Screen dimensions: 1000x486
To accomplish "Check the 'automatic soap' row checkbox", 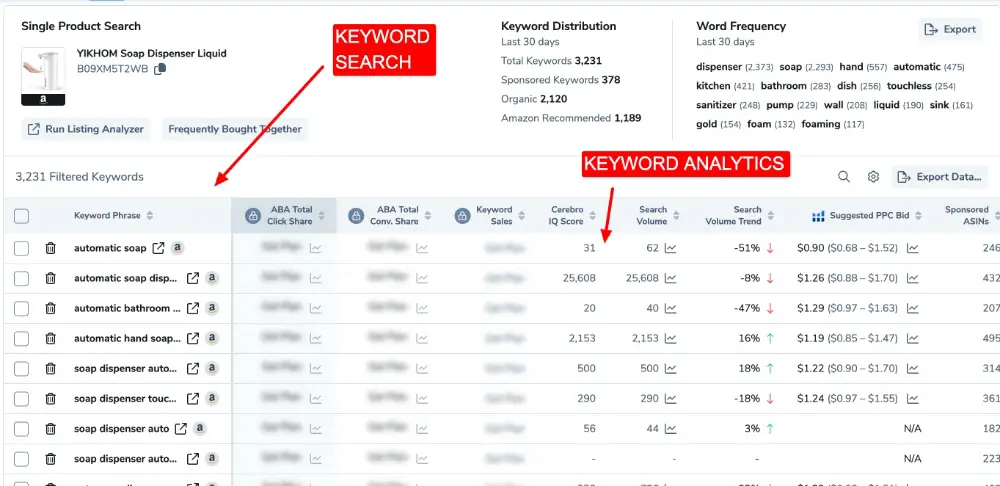I will coord(22,248).
